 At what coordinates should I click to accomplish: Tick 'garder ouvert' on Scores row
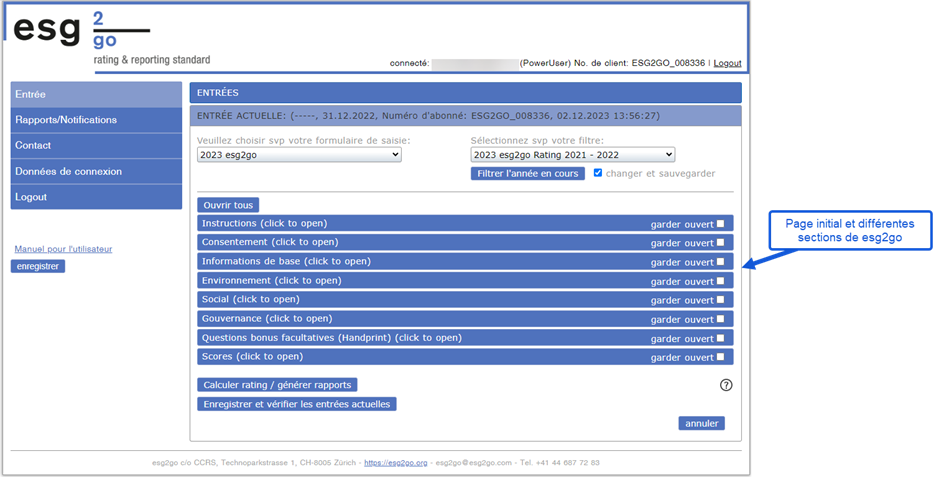tap(720, 357)
